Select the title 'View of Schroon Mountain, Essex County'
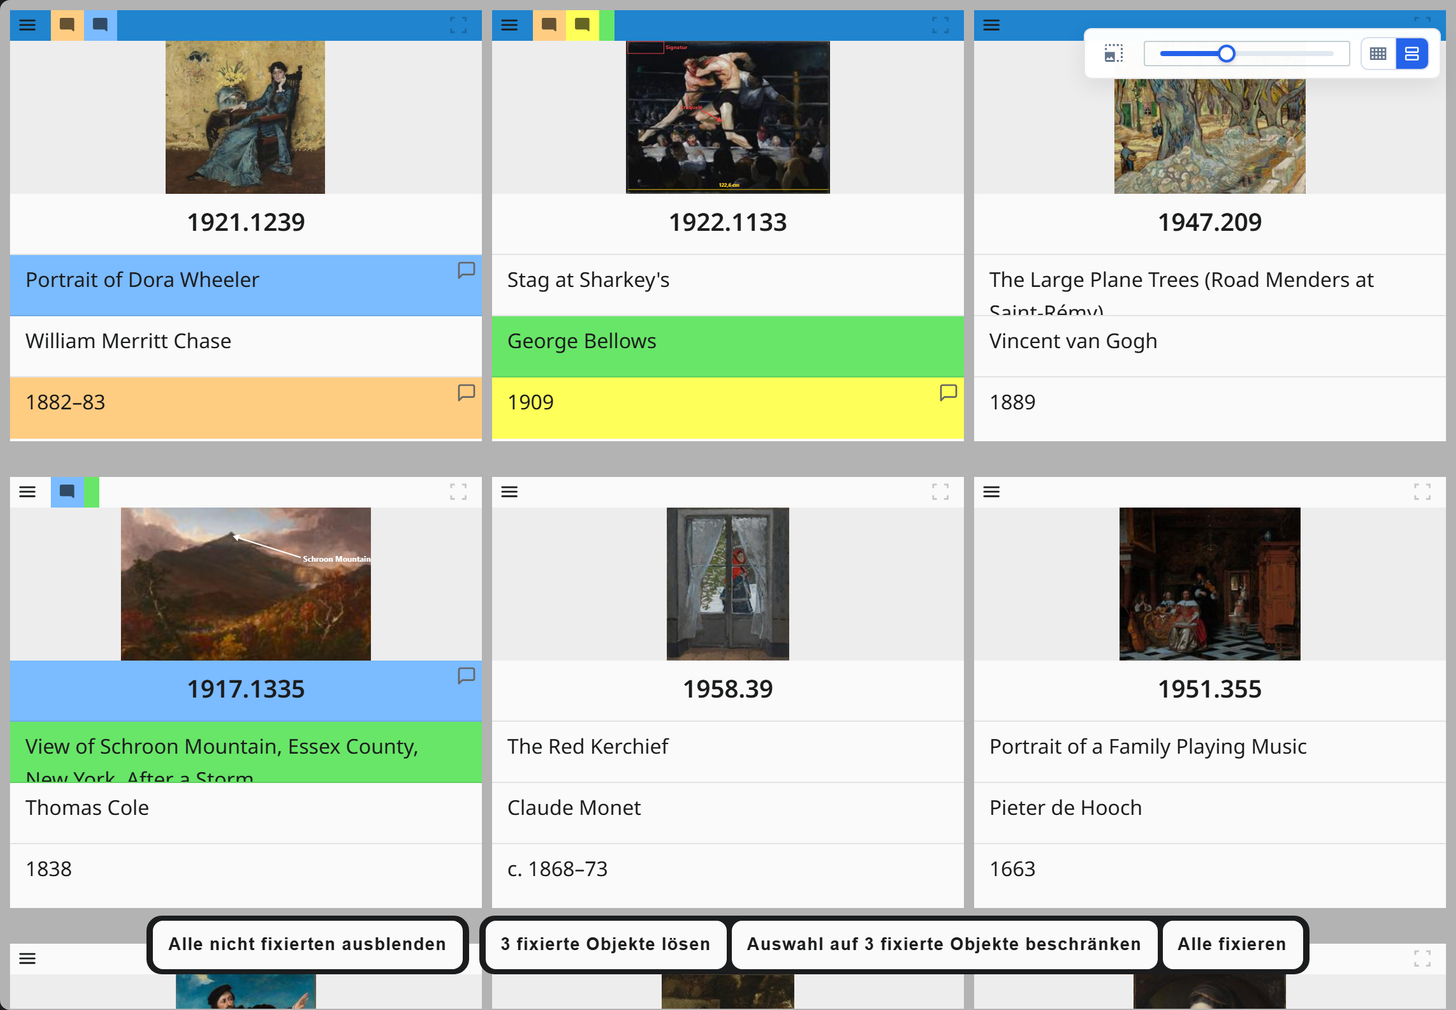The width and height of the screenshot is (1456, 1010). click(222, 747)
